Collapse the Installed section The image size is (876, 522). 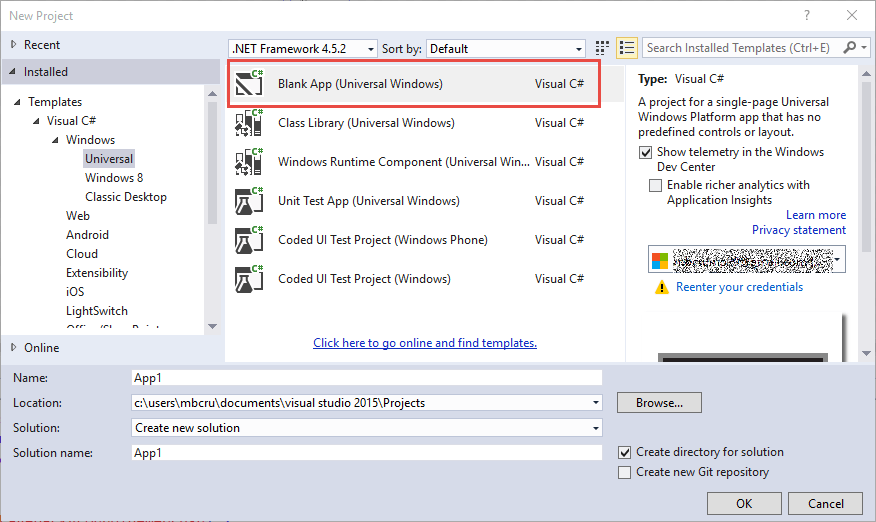[13, 72]
